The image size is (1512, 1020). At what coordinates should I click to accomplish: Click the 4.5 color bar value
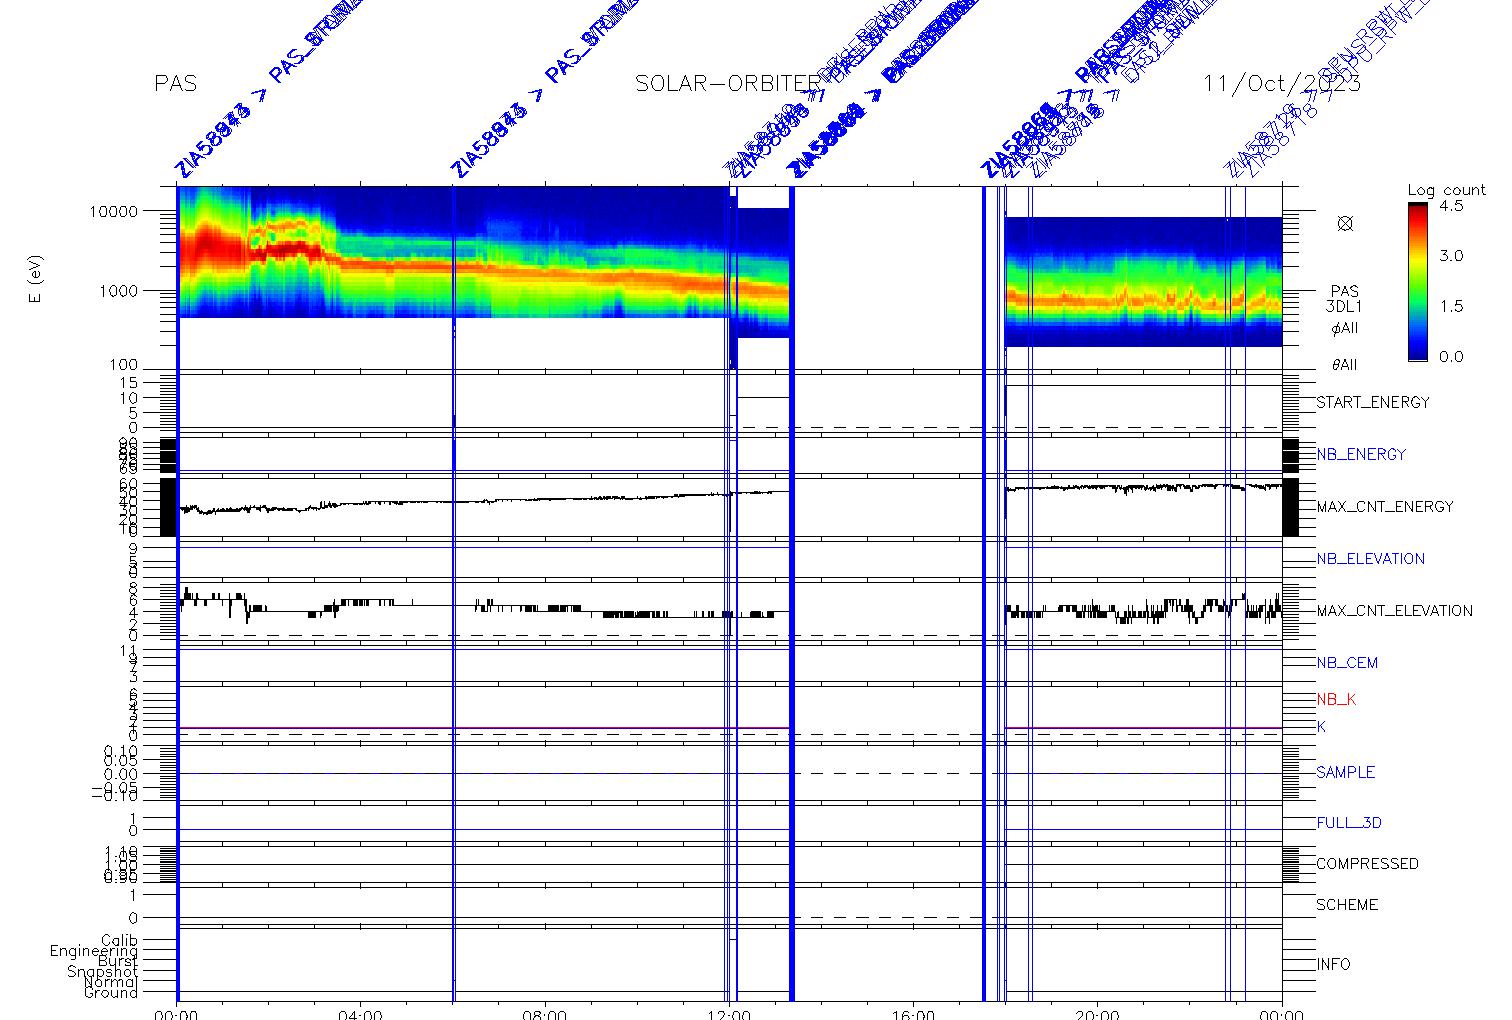pyautogui.click(x=1451, y=206)
